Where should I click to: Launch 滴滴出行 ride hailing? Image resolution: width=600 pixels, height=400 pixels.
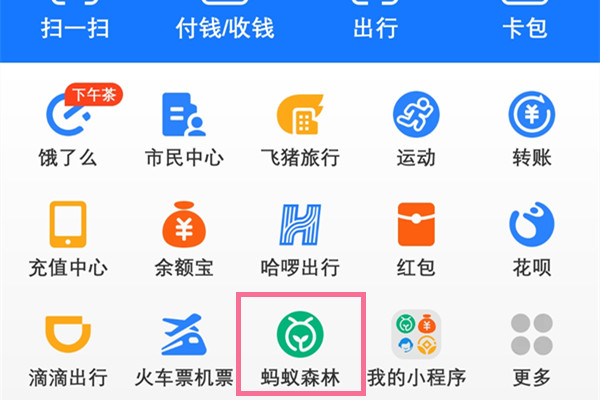(x=68, y=334)
